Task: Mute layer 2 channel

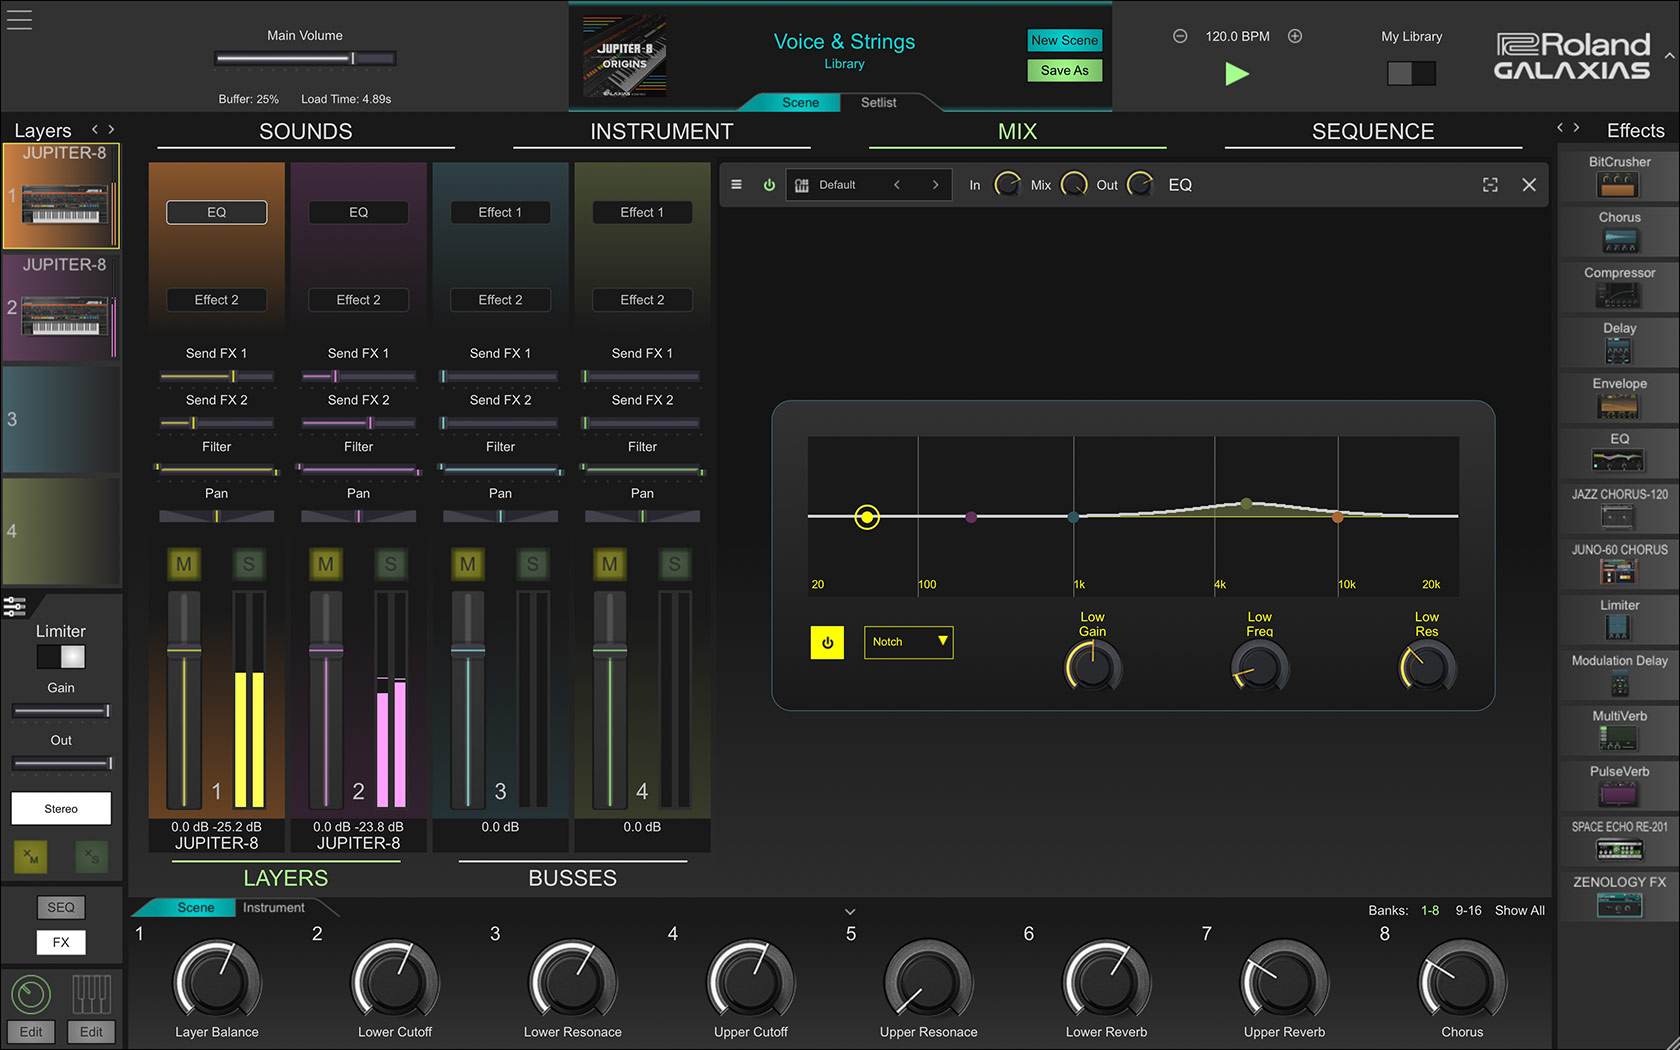Action: 326,564
